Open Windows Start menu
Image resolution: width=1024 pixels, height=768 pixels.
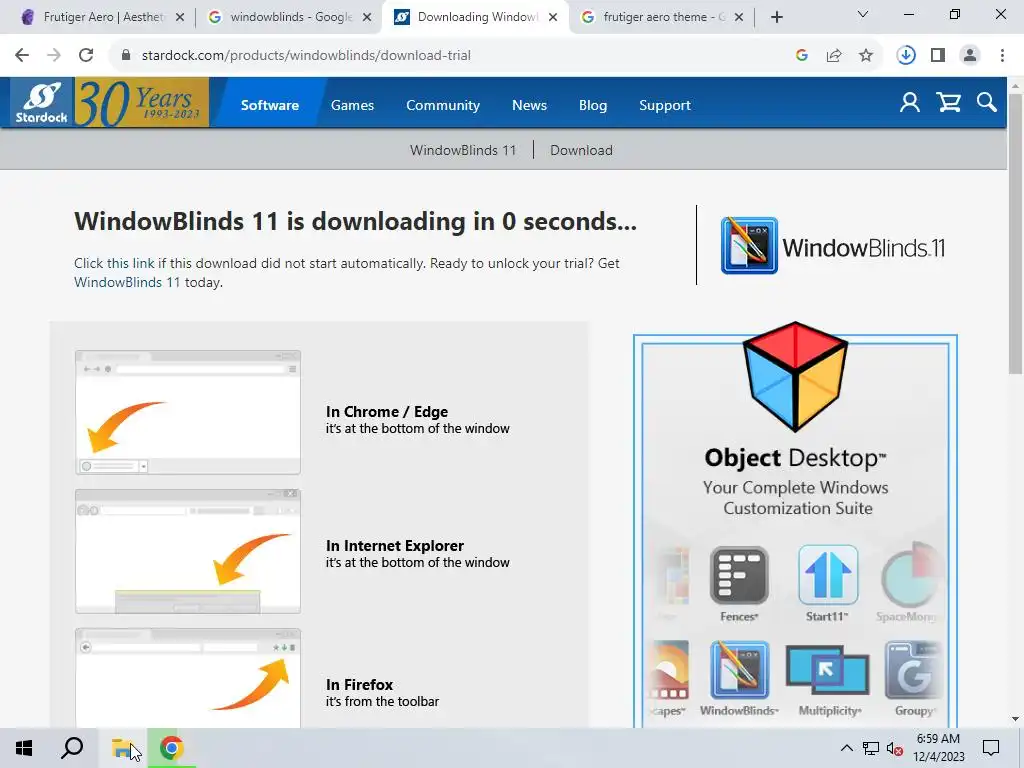click(x=24, y=748)
